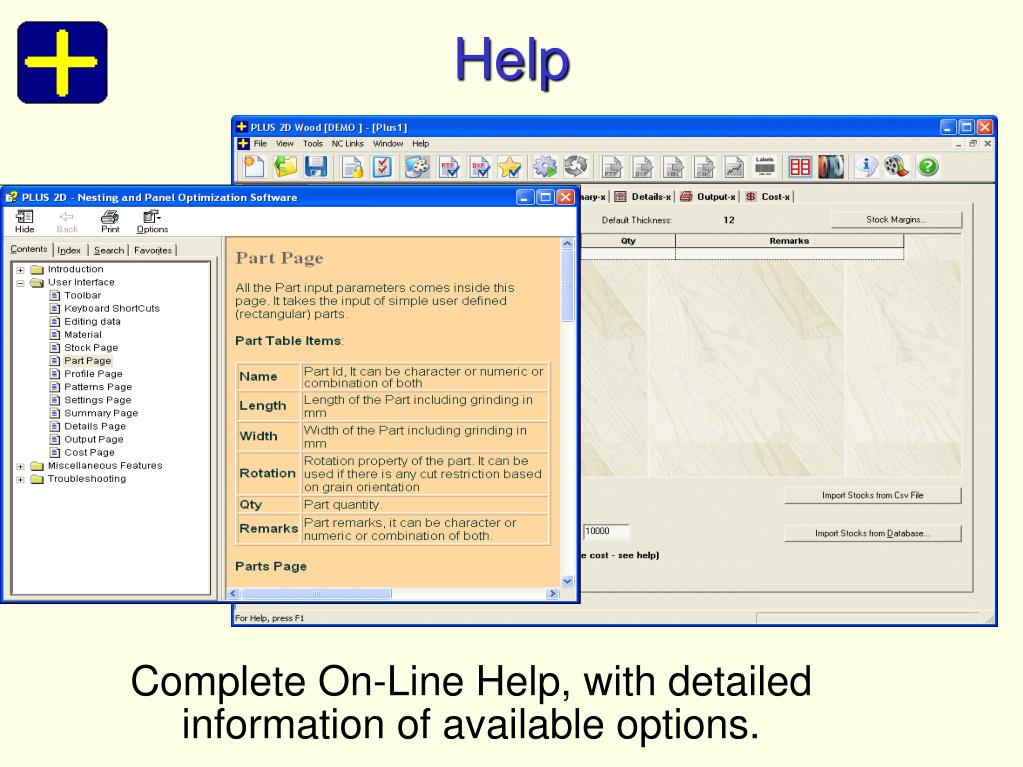1023x767 pixels.
Task: Open the Window menu
Action: (388, 143)
